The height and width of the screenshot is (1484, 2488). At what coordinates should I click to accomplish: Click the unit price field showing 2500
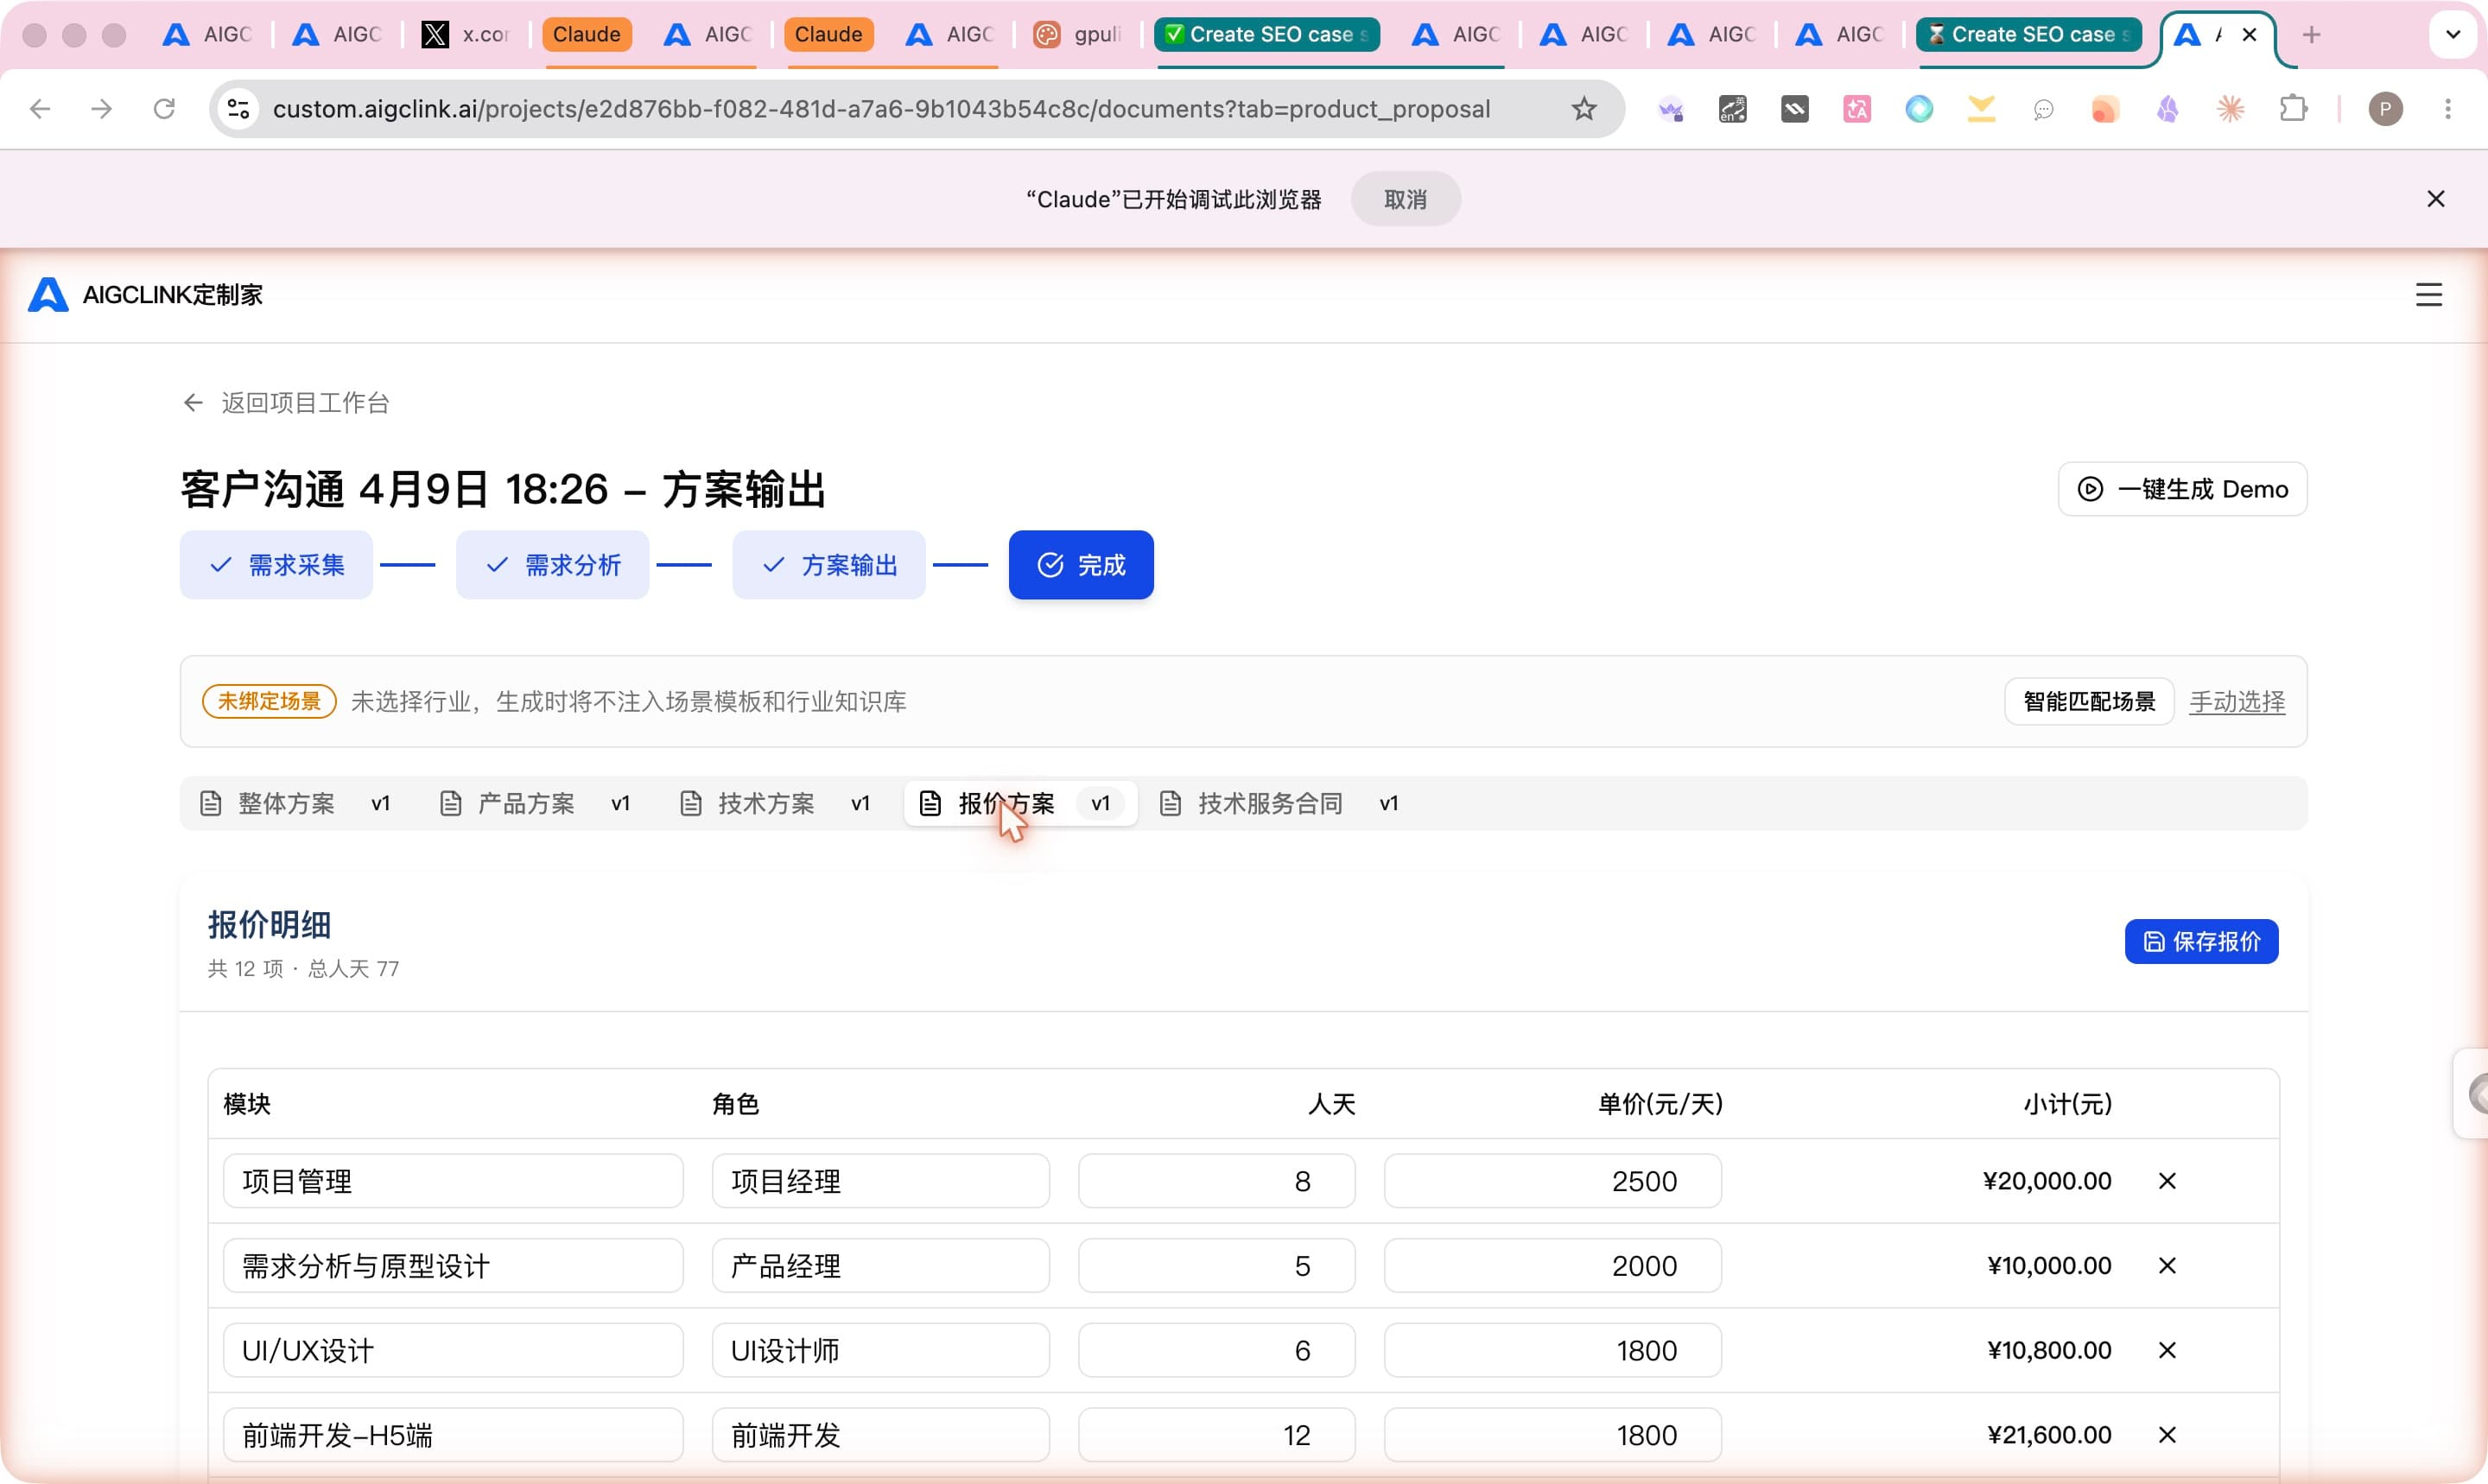pos(1552,1181)
